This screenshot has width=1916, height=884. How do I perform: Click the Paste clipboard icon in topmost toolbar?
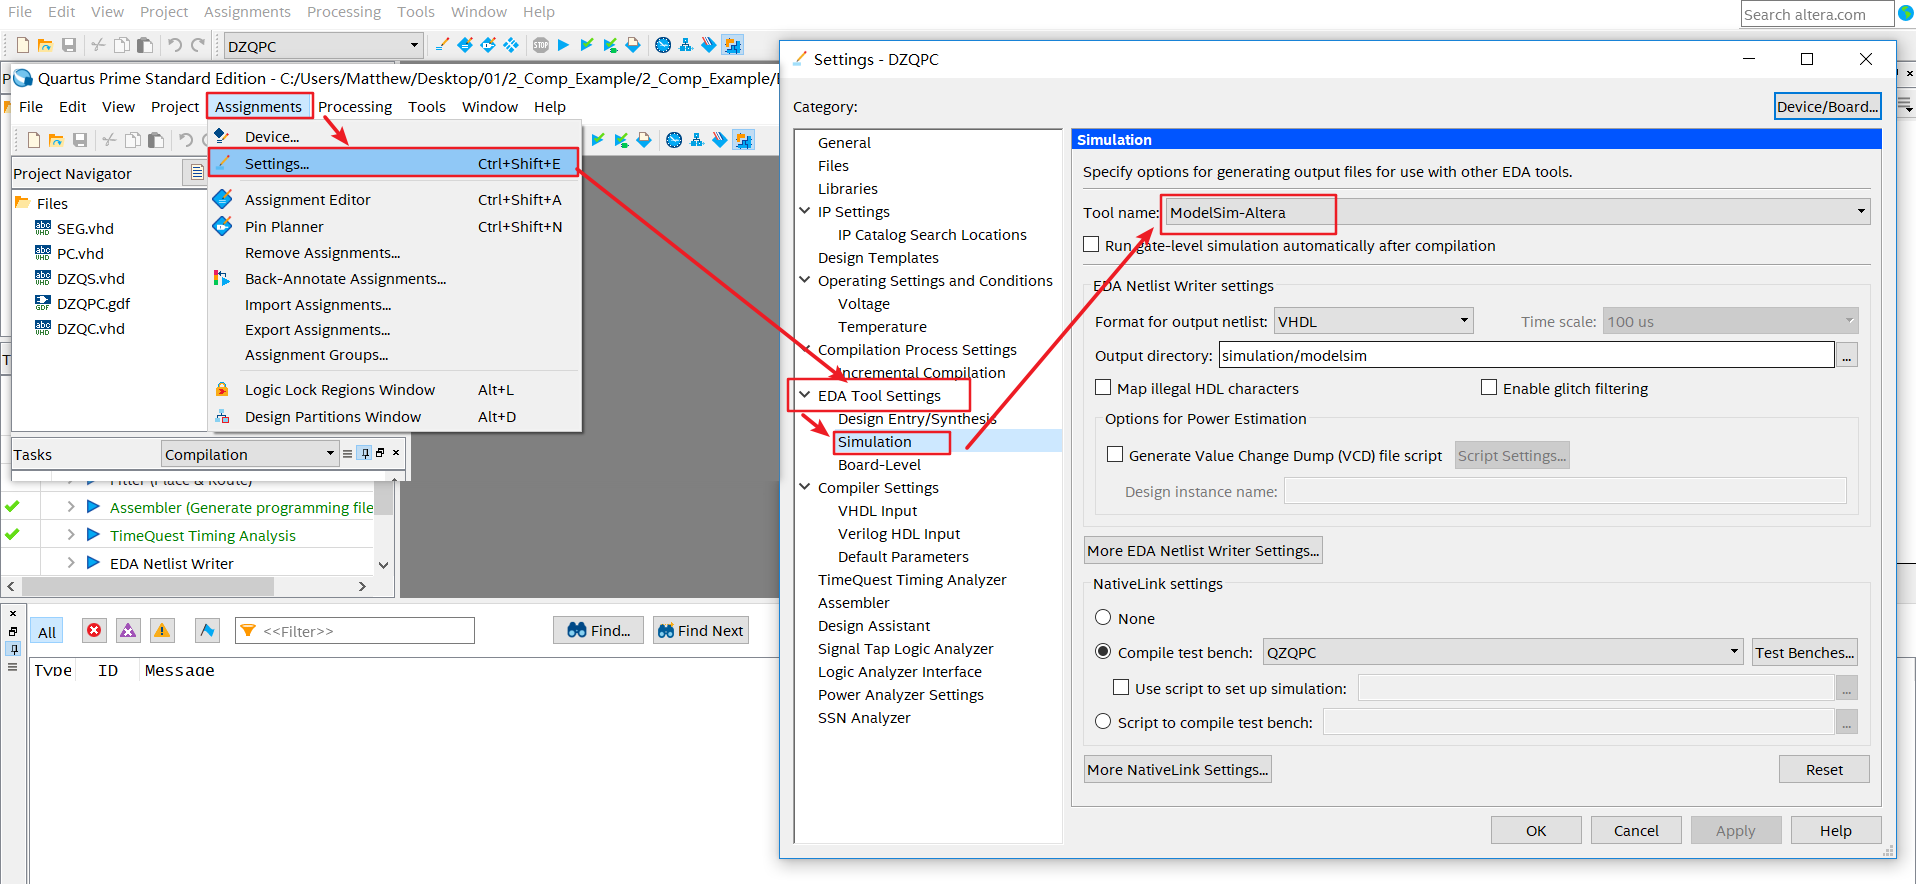[145, 45]
